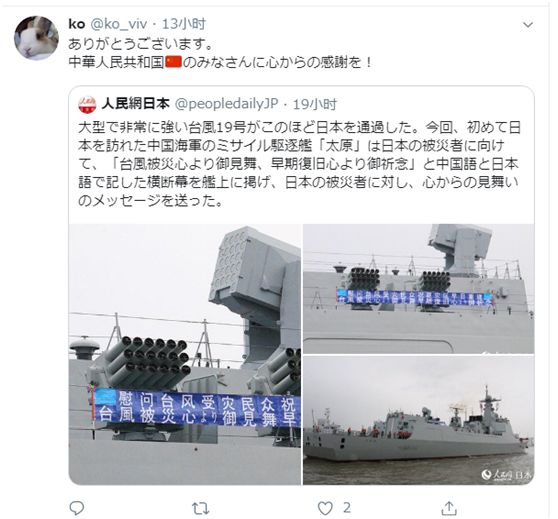View the large banner close-up photo
The width and height of the screenshot is (558, 519).
(x=185, y=354)
